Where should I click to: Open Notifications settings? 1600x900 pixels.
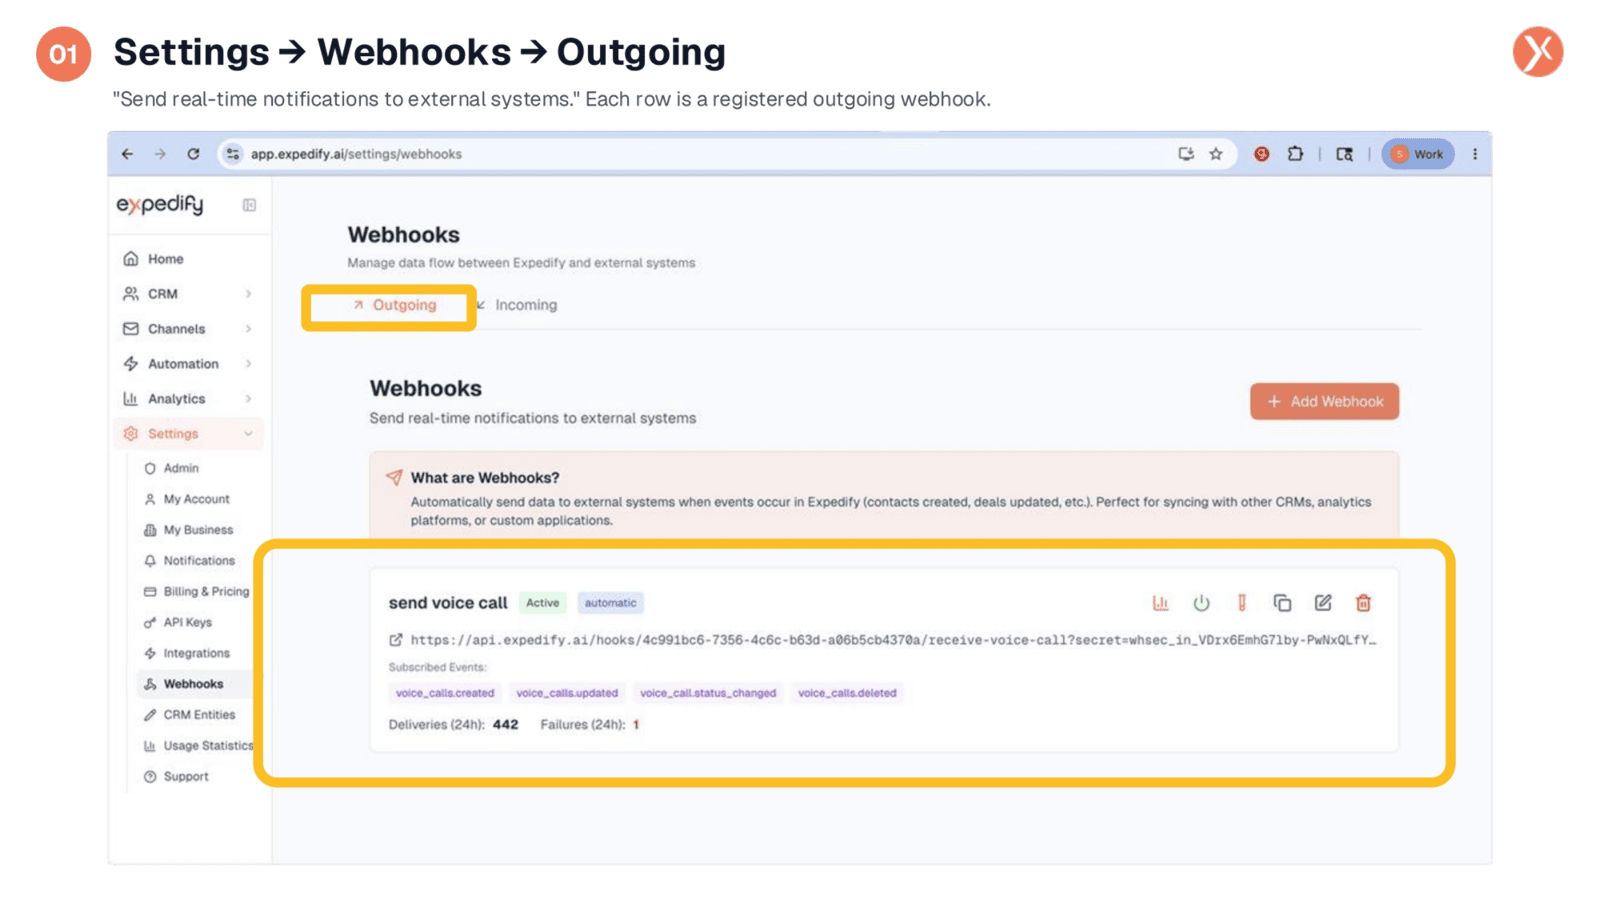point(199,561)
